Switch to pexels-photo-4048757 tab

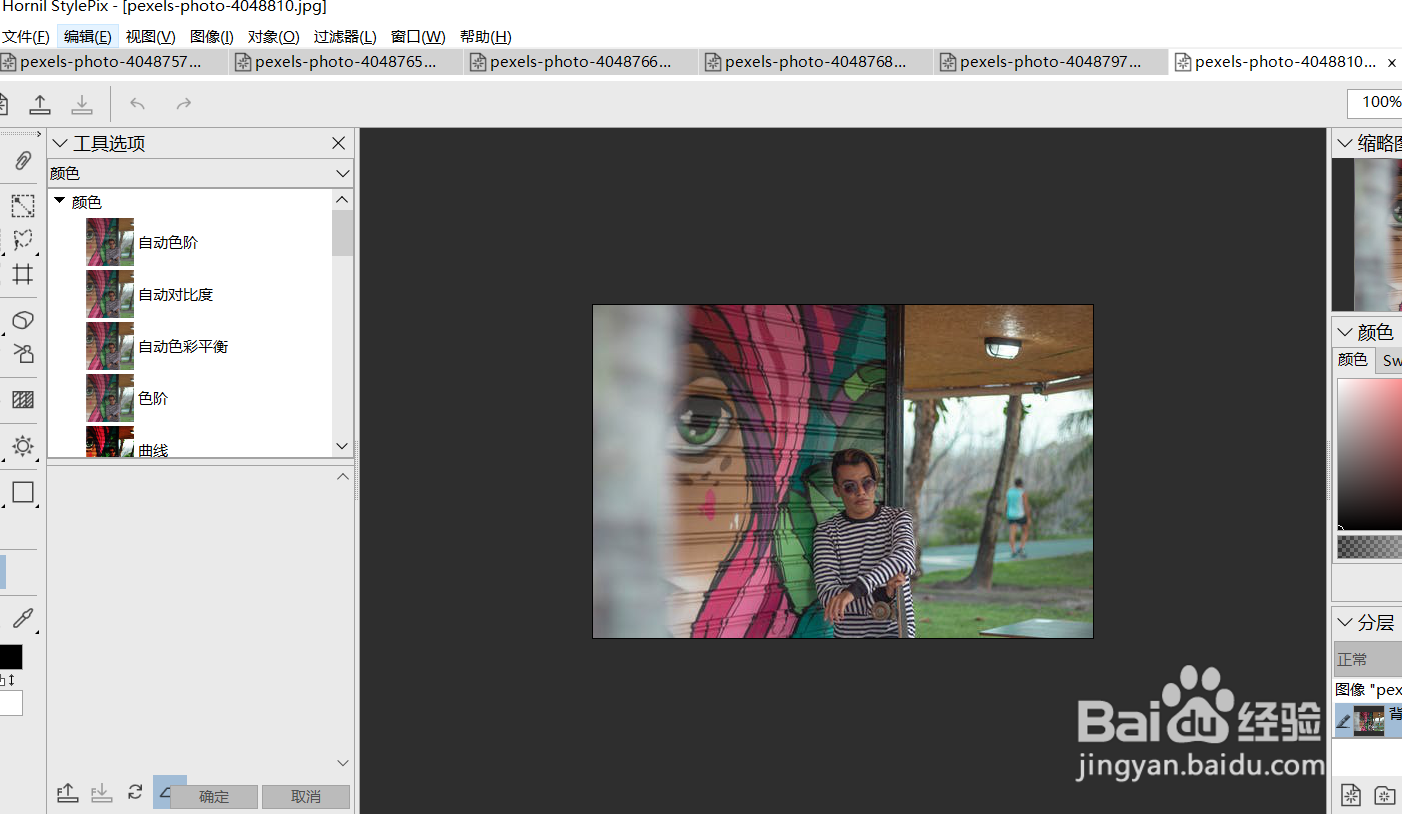point(114,62)
